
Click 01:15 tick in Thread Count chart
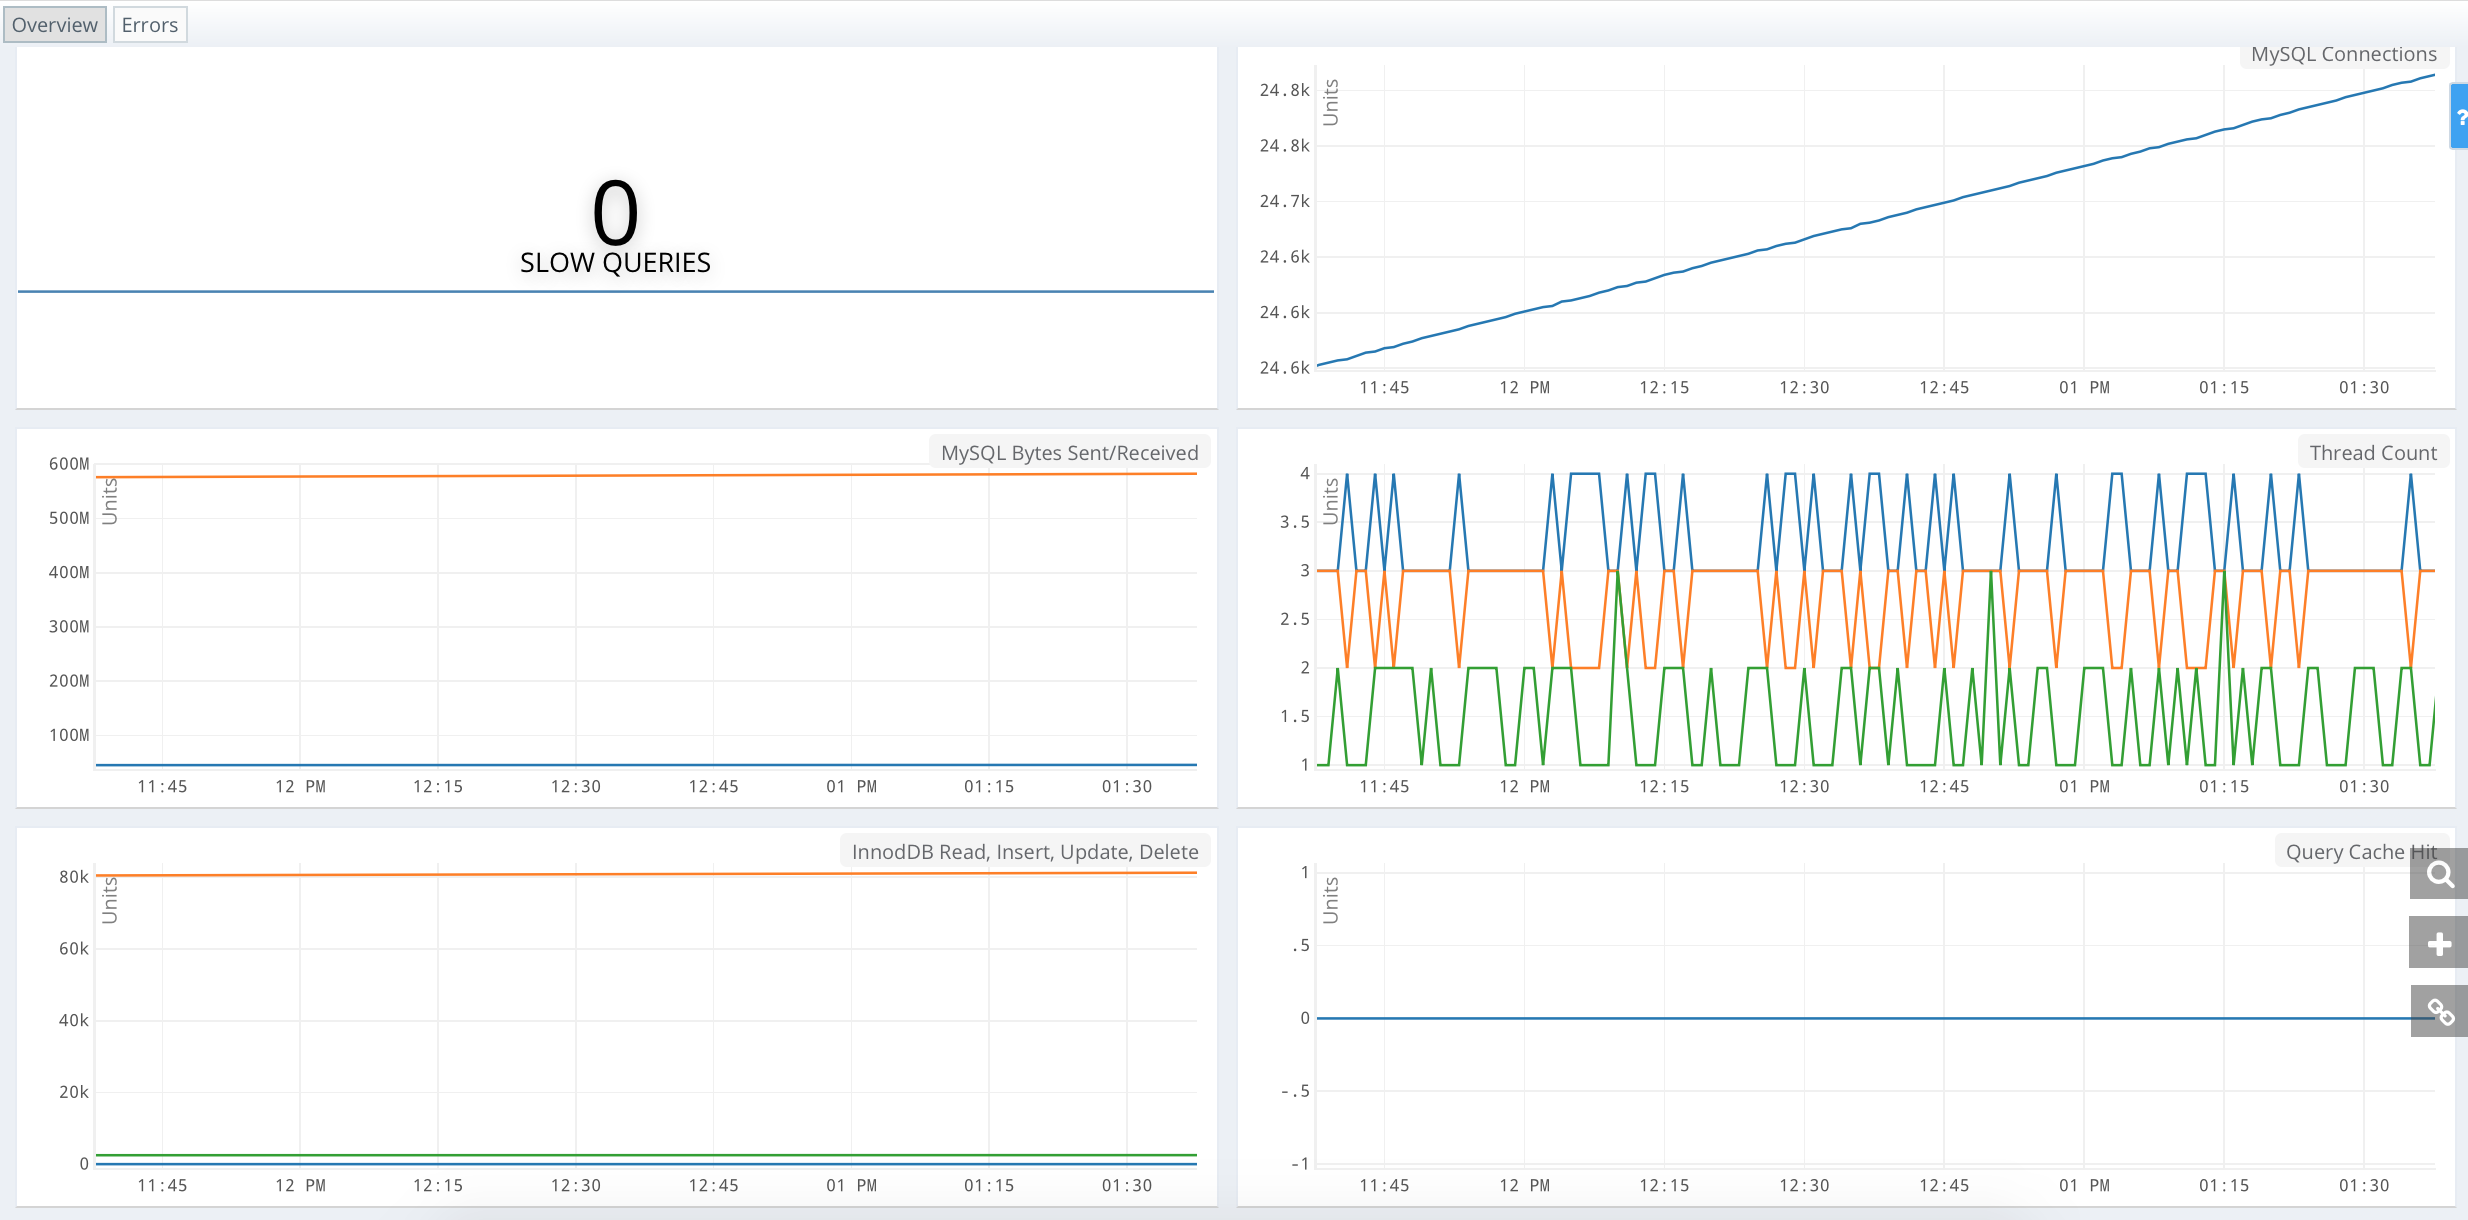pyautogui.click(x=2224, y=787)
